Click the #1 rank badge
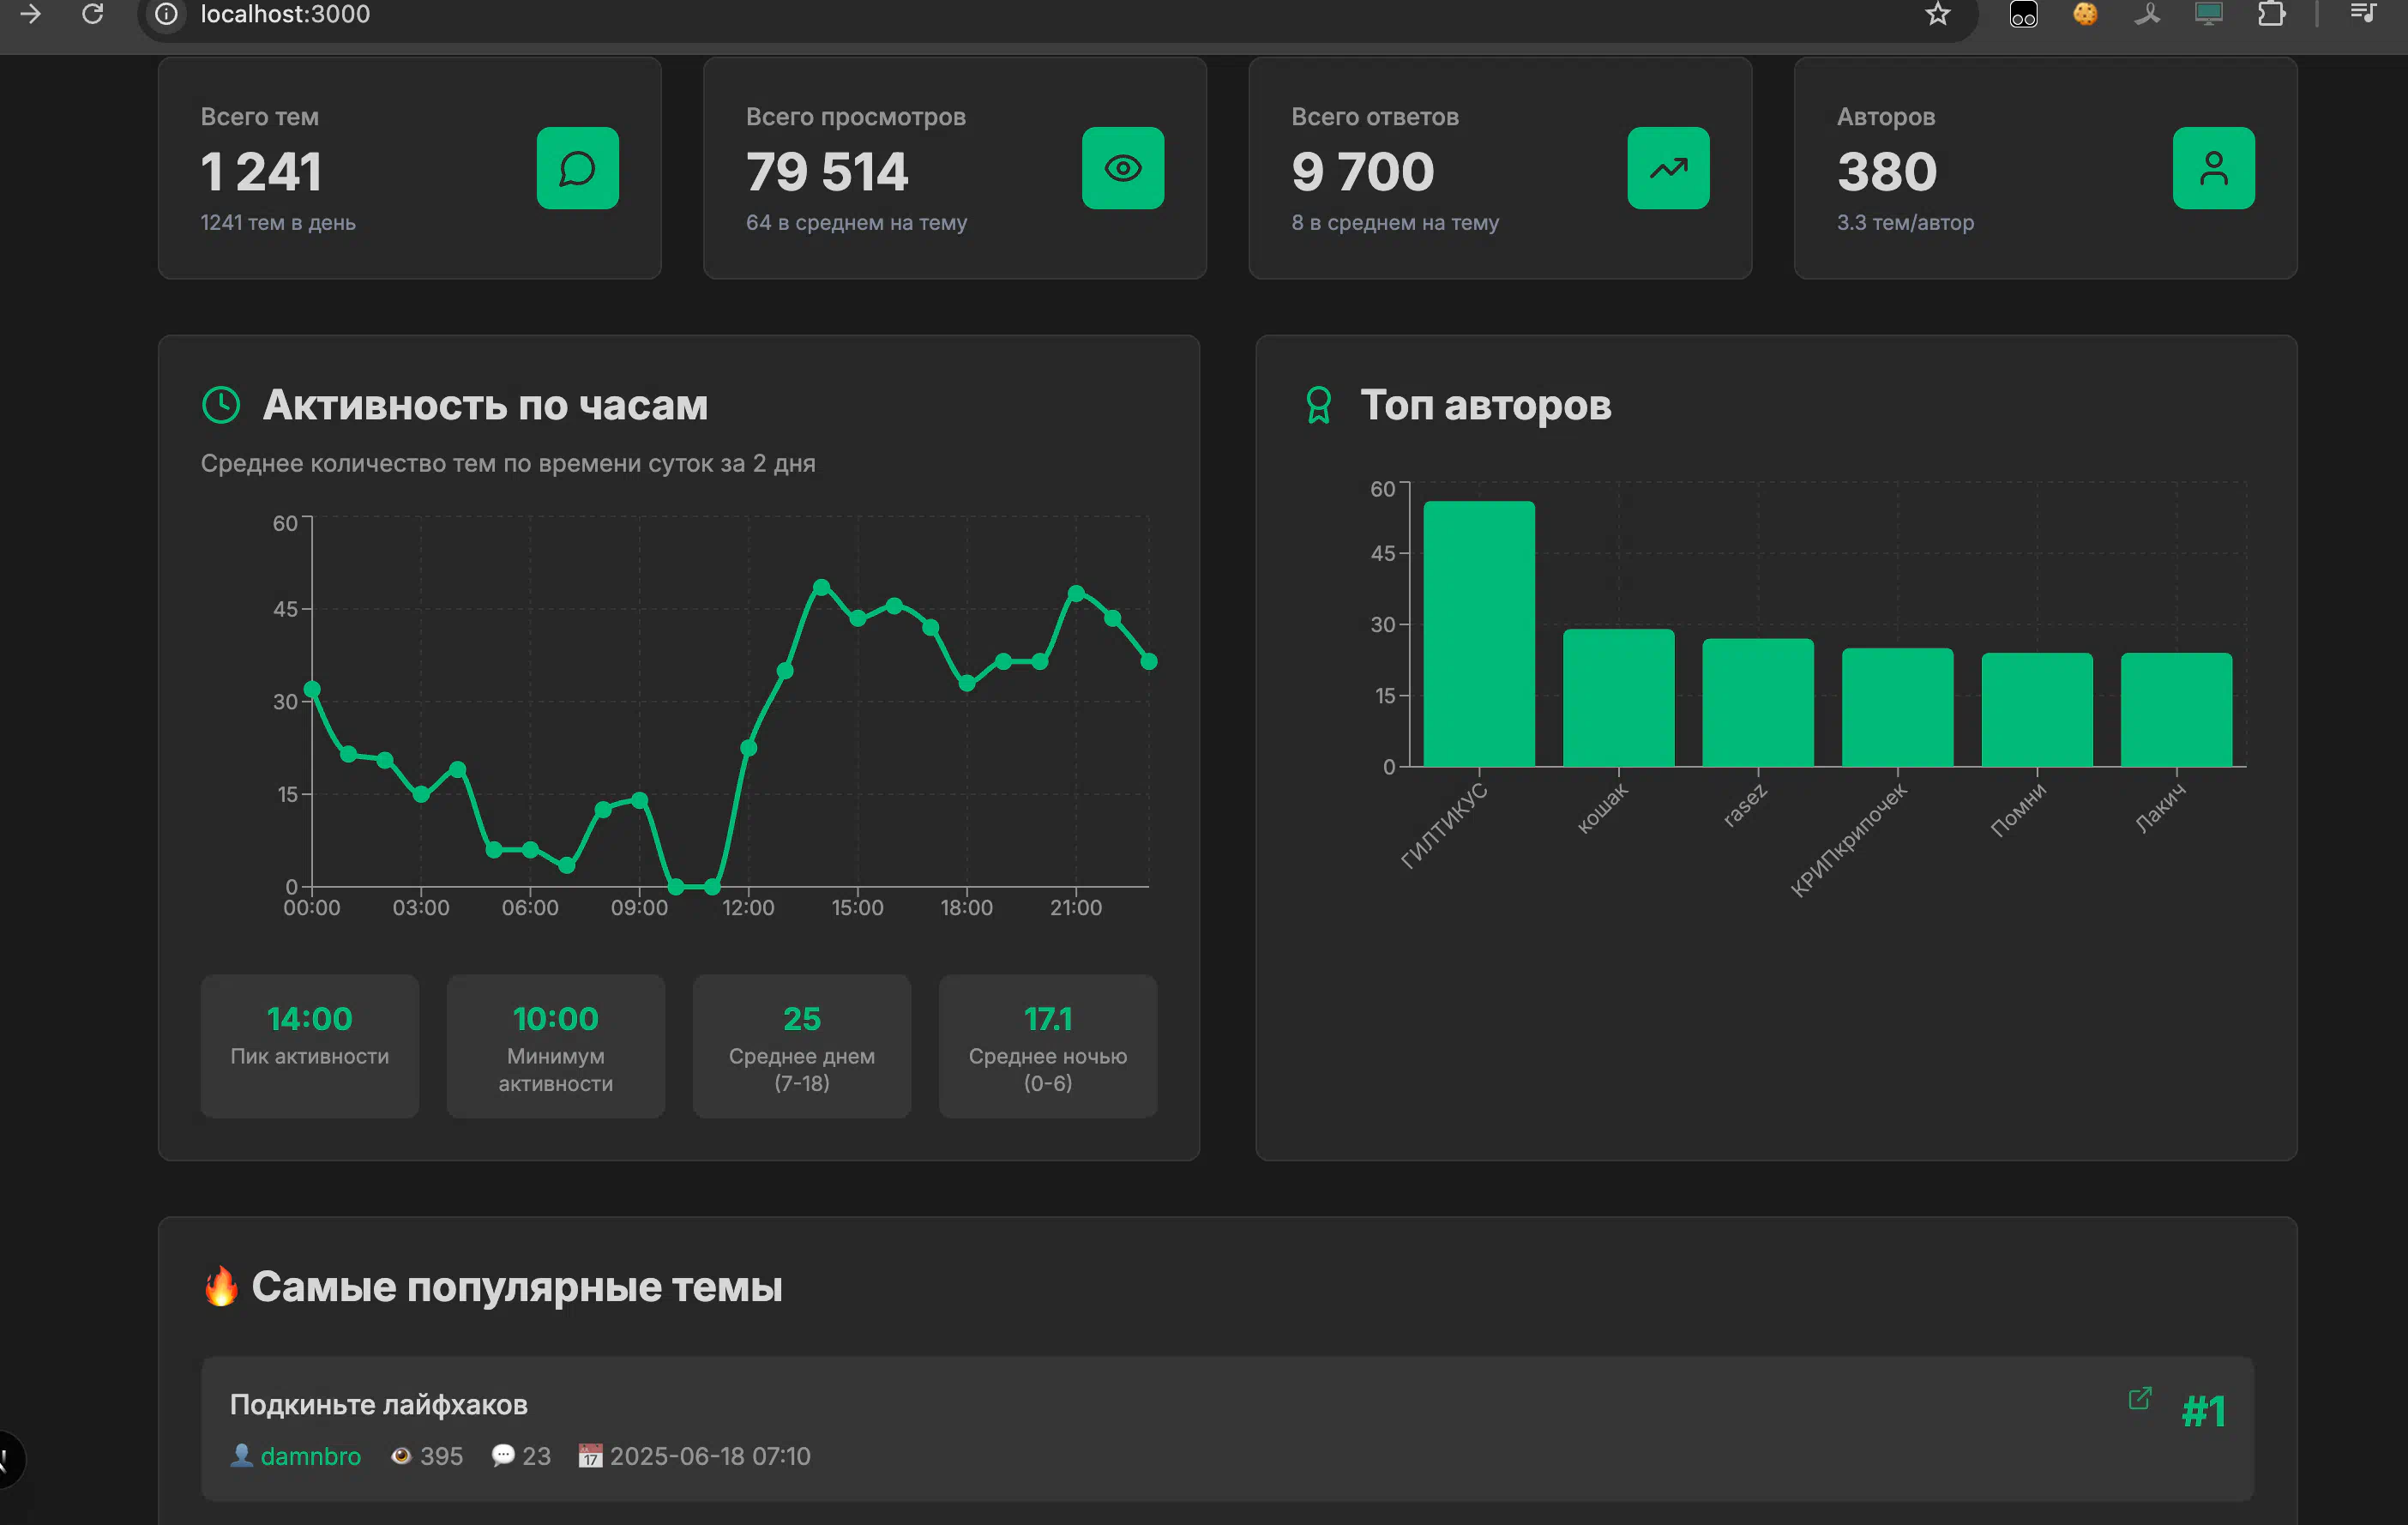The height and width of the screenshot is (1525, 2408). 2204,1411
